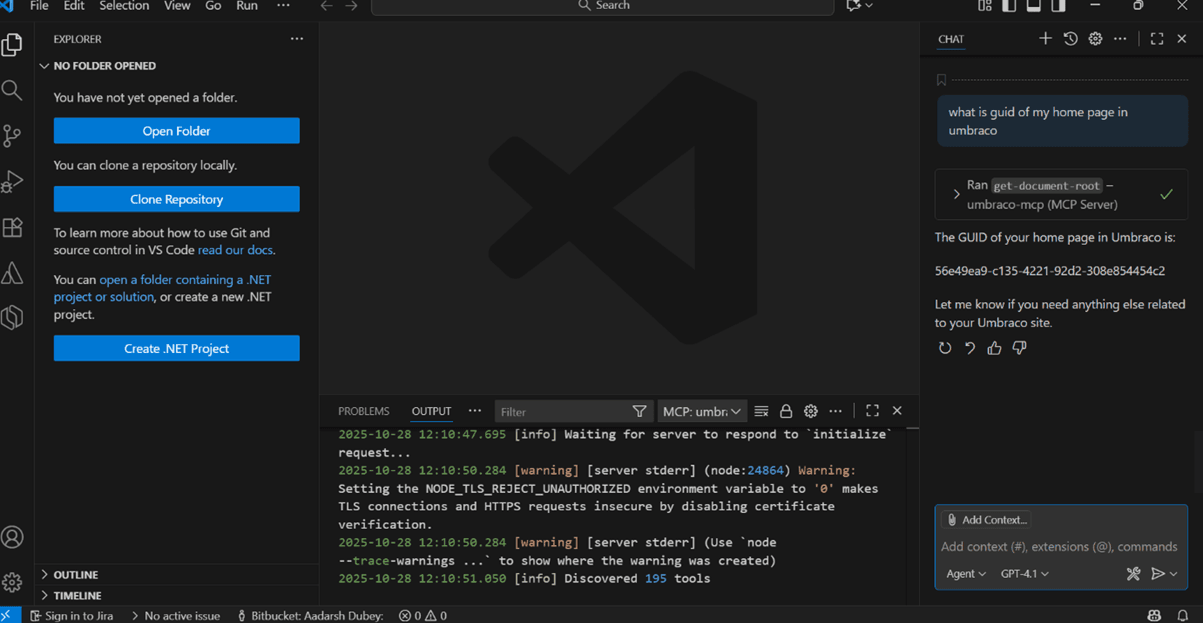Viewport: 1203px width, 623px height.
Task: Toggle the primary side bar layout button
Action: tap(1009, 6)
